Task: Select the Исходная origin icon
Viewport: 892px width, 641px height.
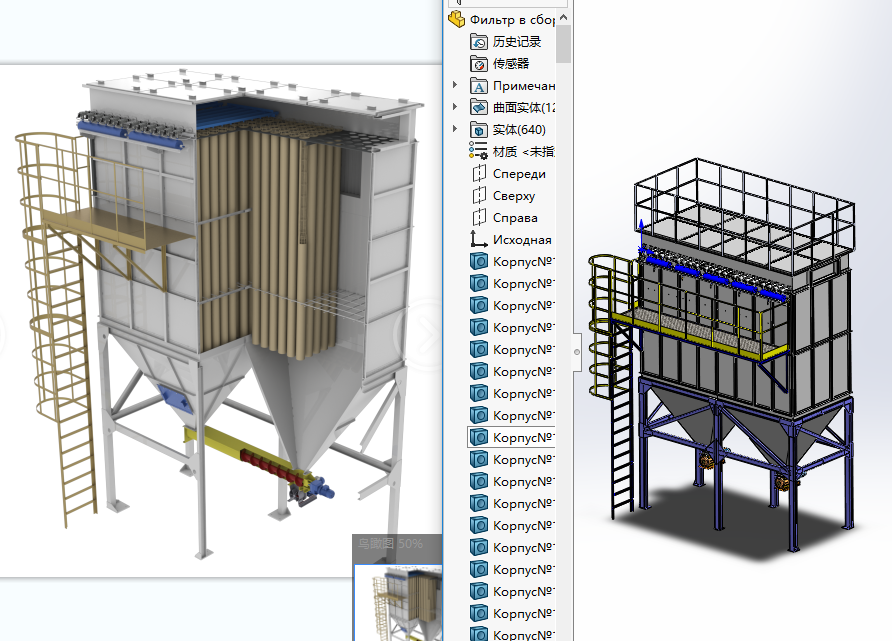Action: (478, 239)
